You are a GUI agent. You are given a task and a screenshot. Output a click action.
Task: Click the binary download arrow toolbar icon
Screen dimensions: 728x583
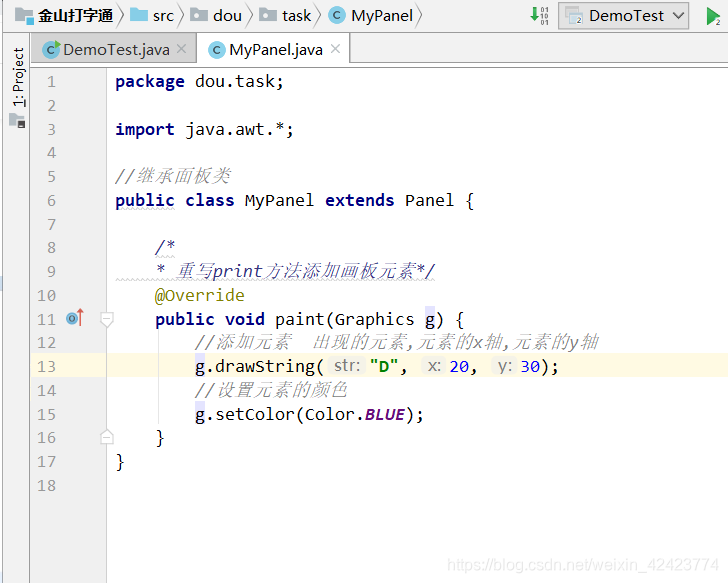(540, 15)
